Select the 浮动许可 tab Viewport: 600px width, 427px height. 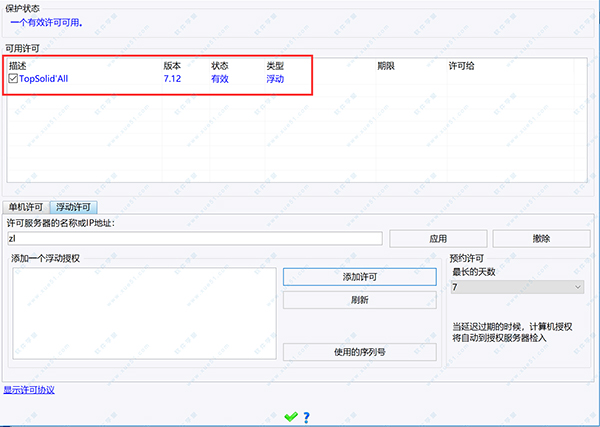coord(75,207)
